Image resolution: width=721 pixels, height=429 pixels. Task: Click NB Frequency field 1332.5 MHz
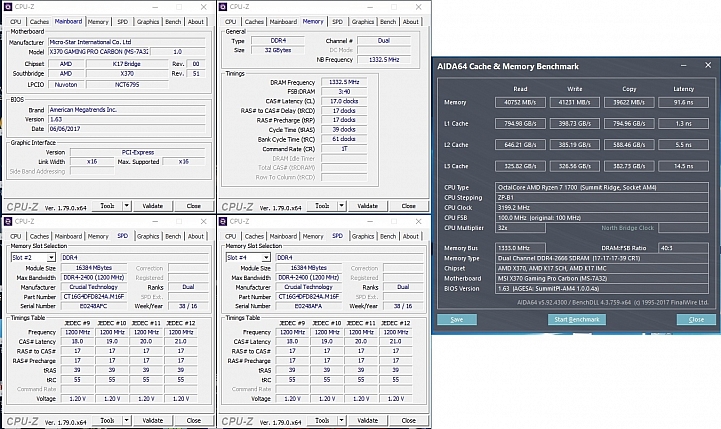383,60
